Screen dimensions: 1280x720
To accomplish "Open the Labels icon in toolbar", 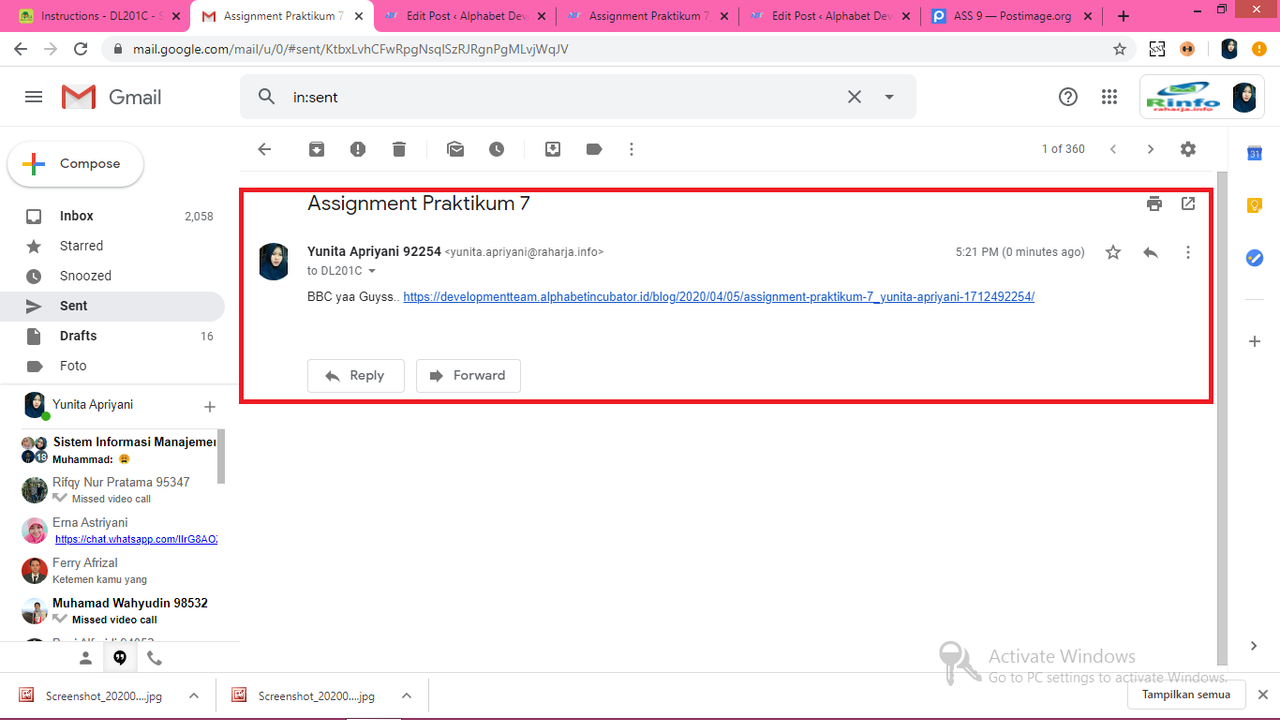I will tap(594, 149).
